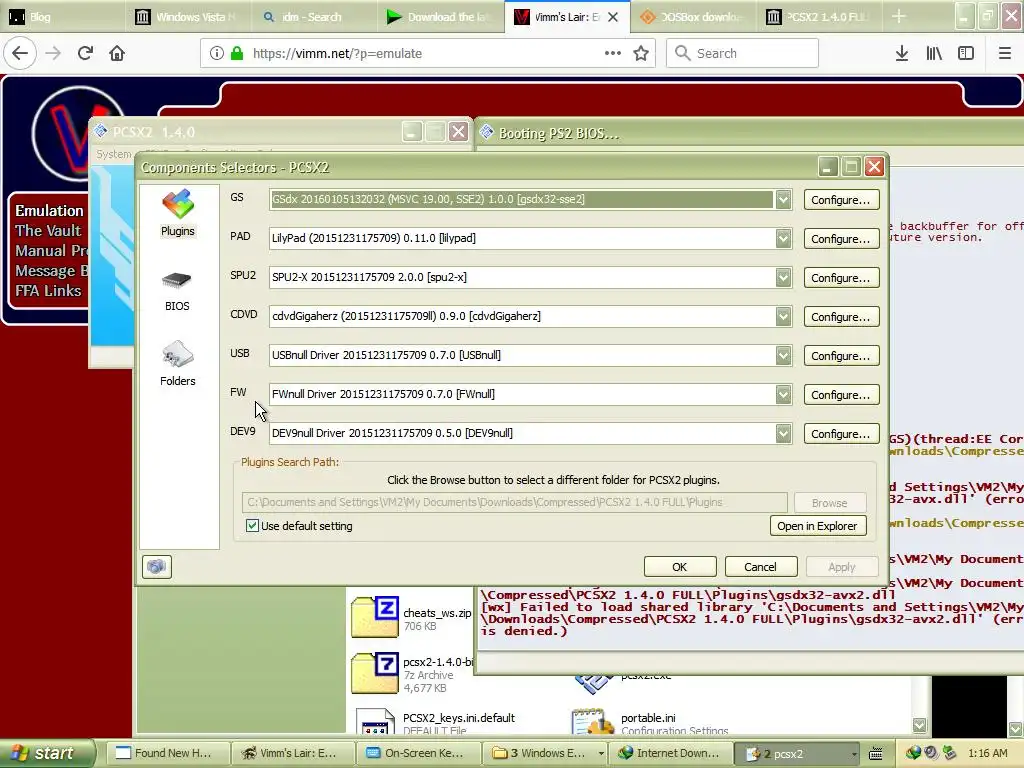This screenshot has width=1024, height=768.
Task: Open page actions three-dot menu
Action: (x=613, y=53)
